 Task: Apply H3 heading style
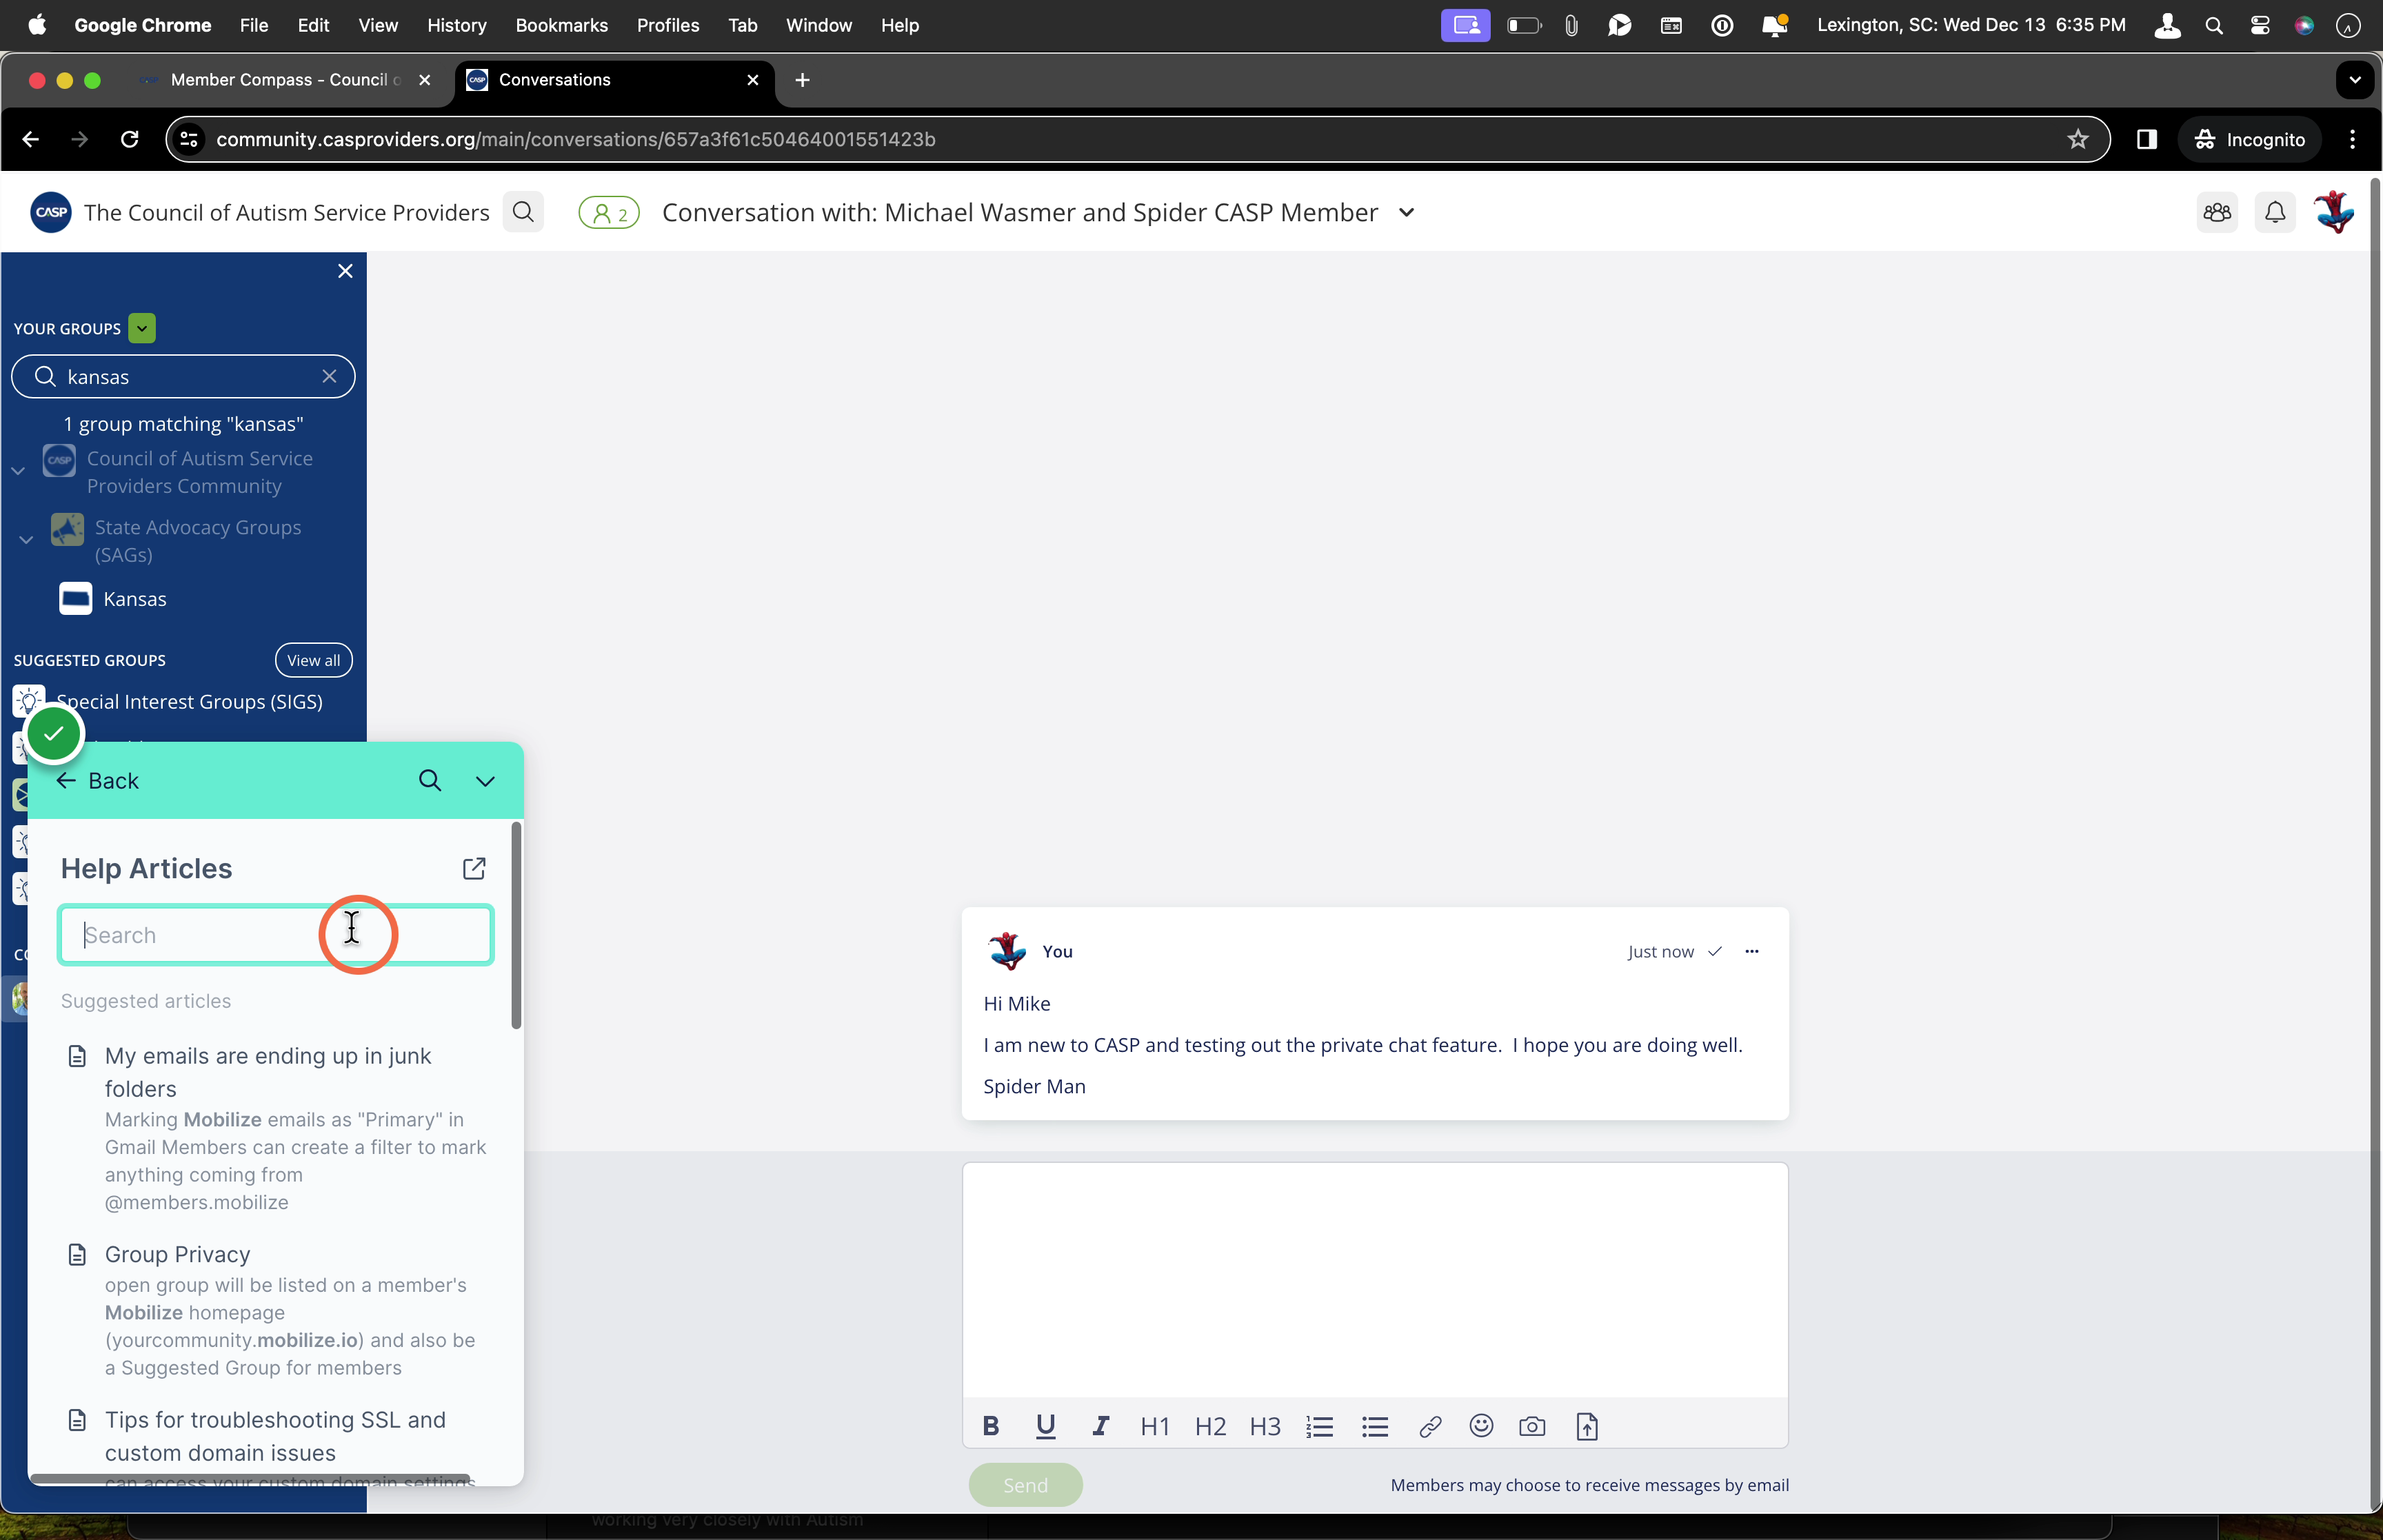(1265, 1426)
